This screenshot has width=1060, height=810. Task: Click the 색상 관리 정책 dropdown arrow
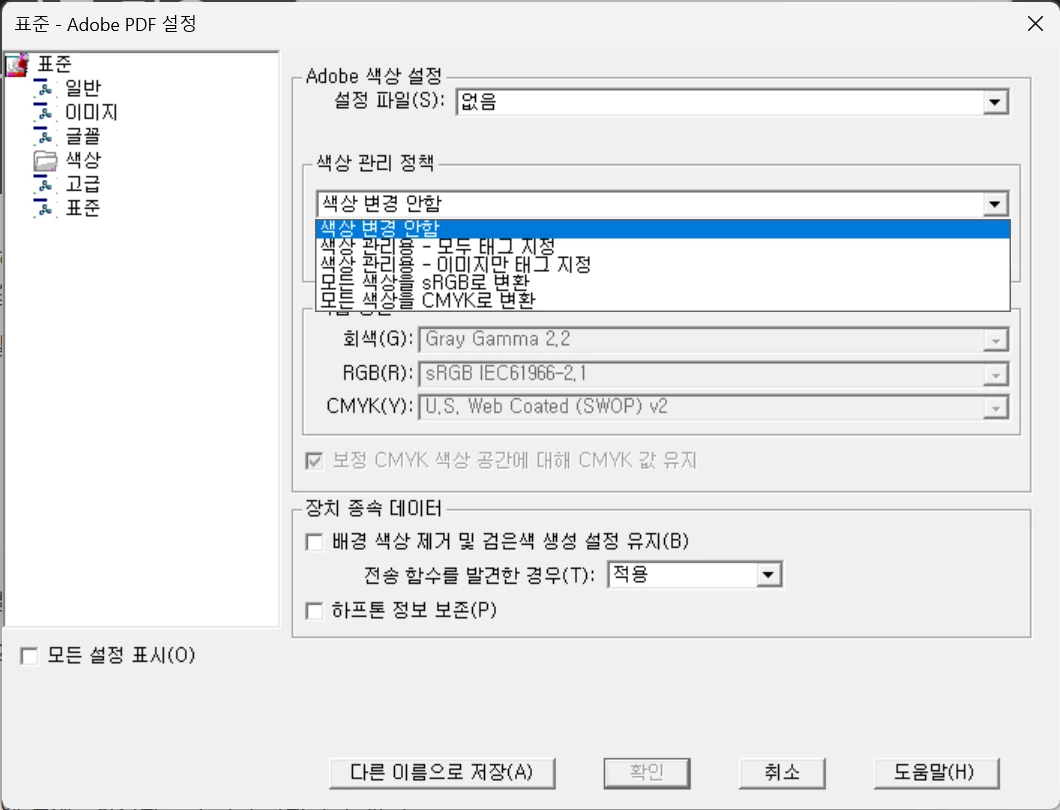point(994,204)
